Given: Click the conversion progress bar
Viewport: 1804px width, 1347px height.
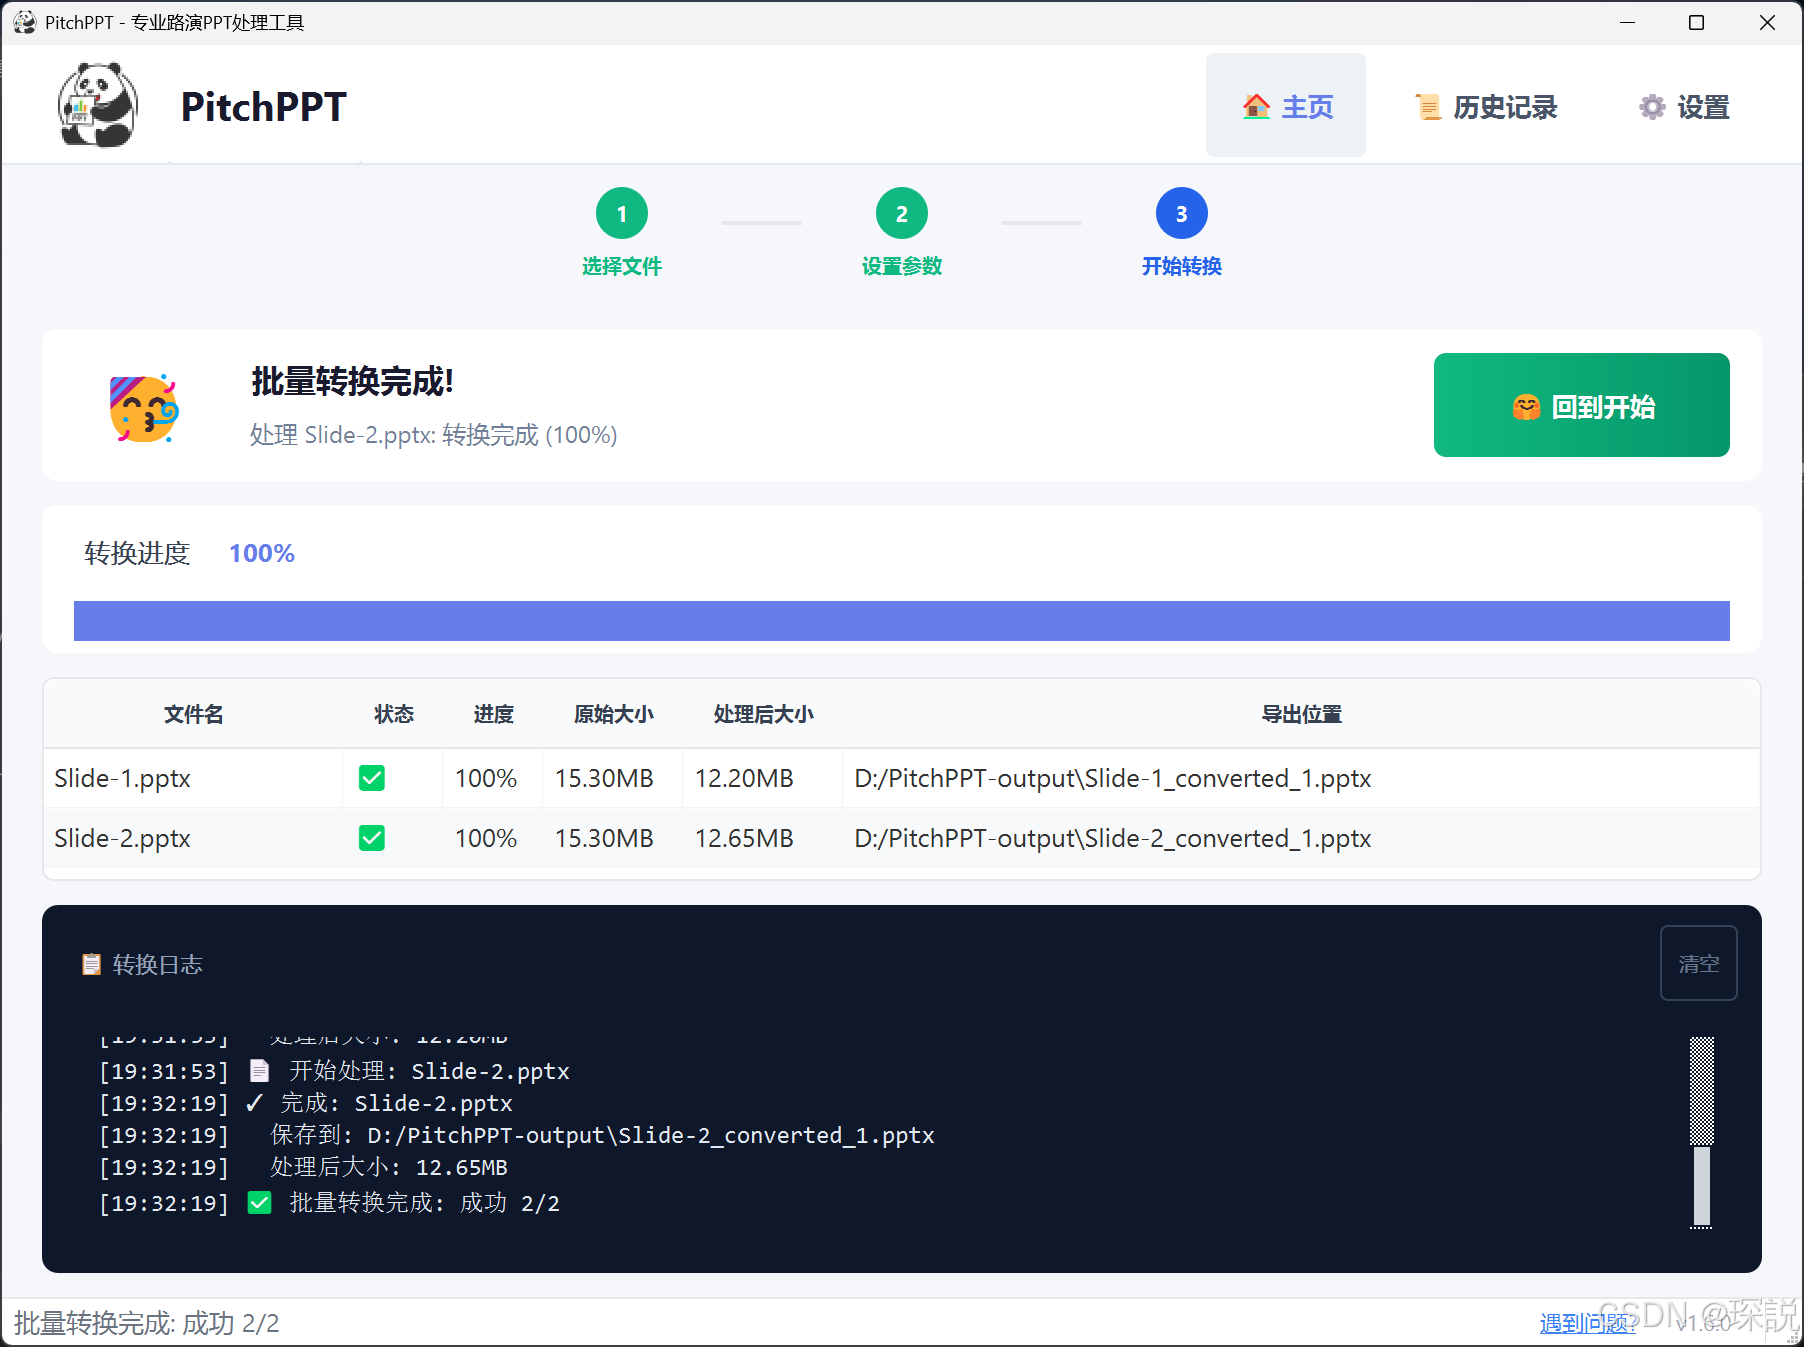Looking at the screenshot, I should 902,620.
